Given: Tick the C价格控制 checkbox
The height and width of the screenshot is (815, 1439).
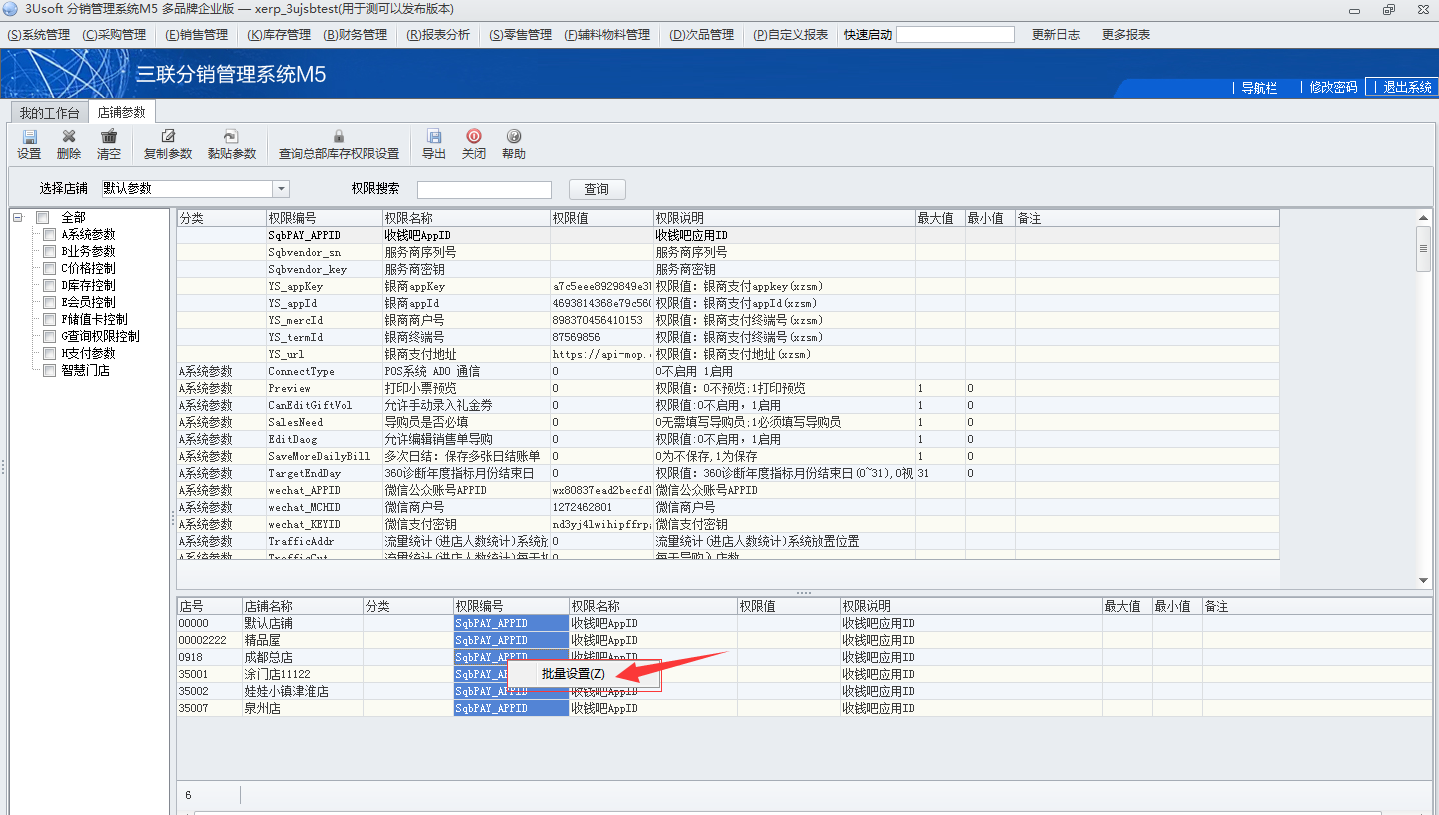Looking at the screenshot, I should click(x=49, y=268).
